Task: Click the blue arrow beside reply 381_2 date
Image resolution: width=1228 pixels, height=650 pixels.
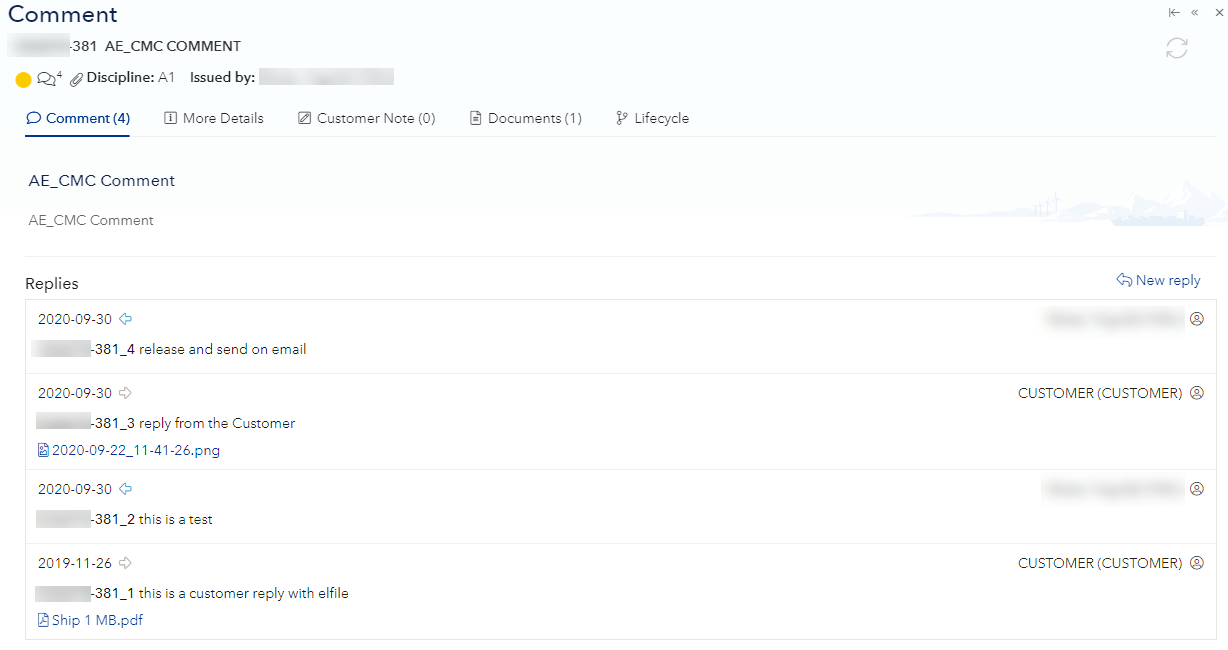Action: point(126,489)
